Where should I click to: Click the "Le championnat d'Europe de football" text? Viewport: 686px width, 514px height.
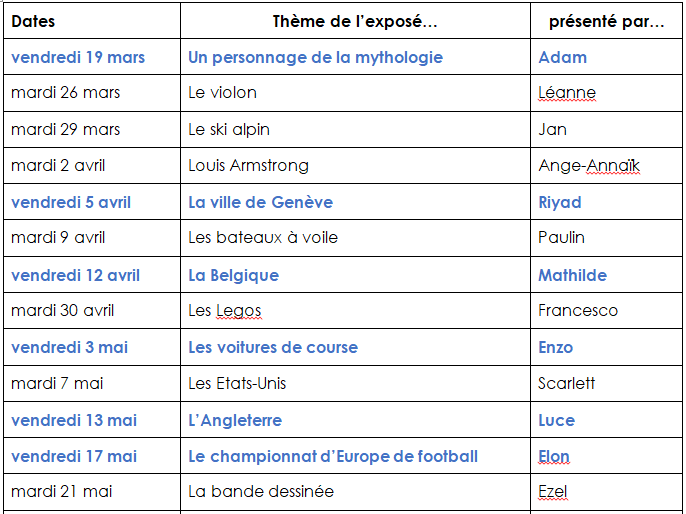click(333, 456)
